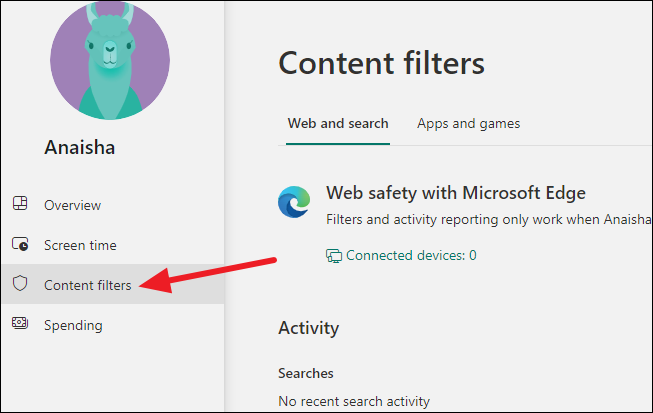Open Anaisha's llama profile avatar
This screenshot has height=413, width=653.
[110, 60]
